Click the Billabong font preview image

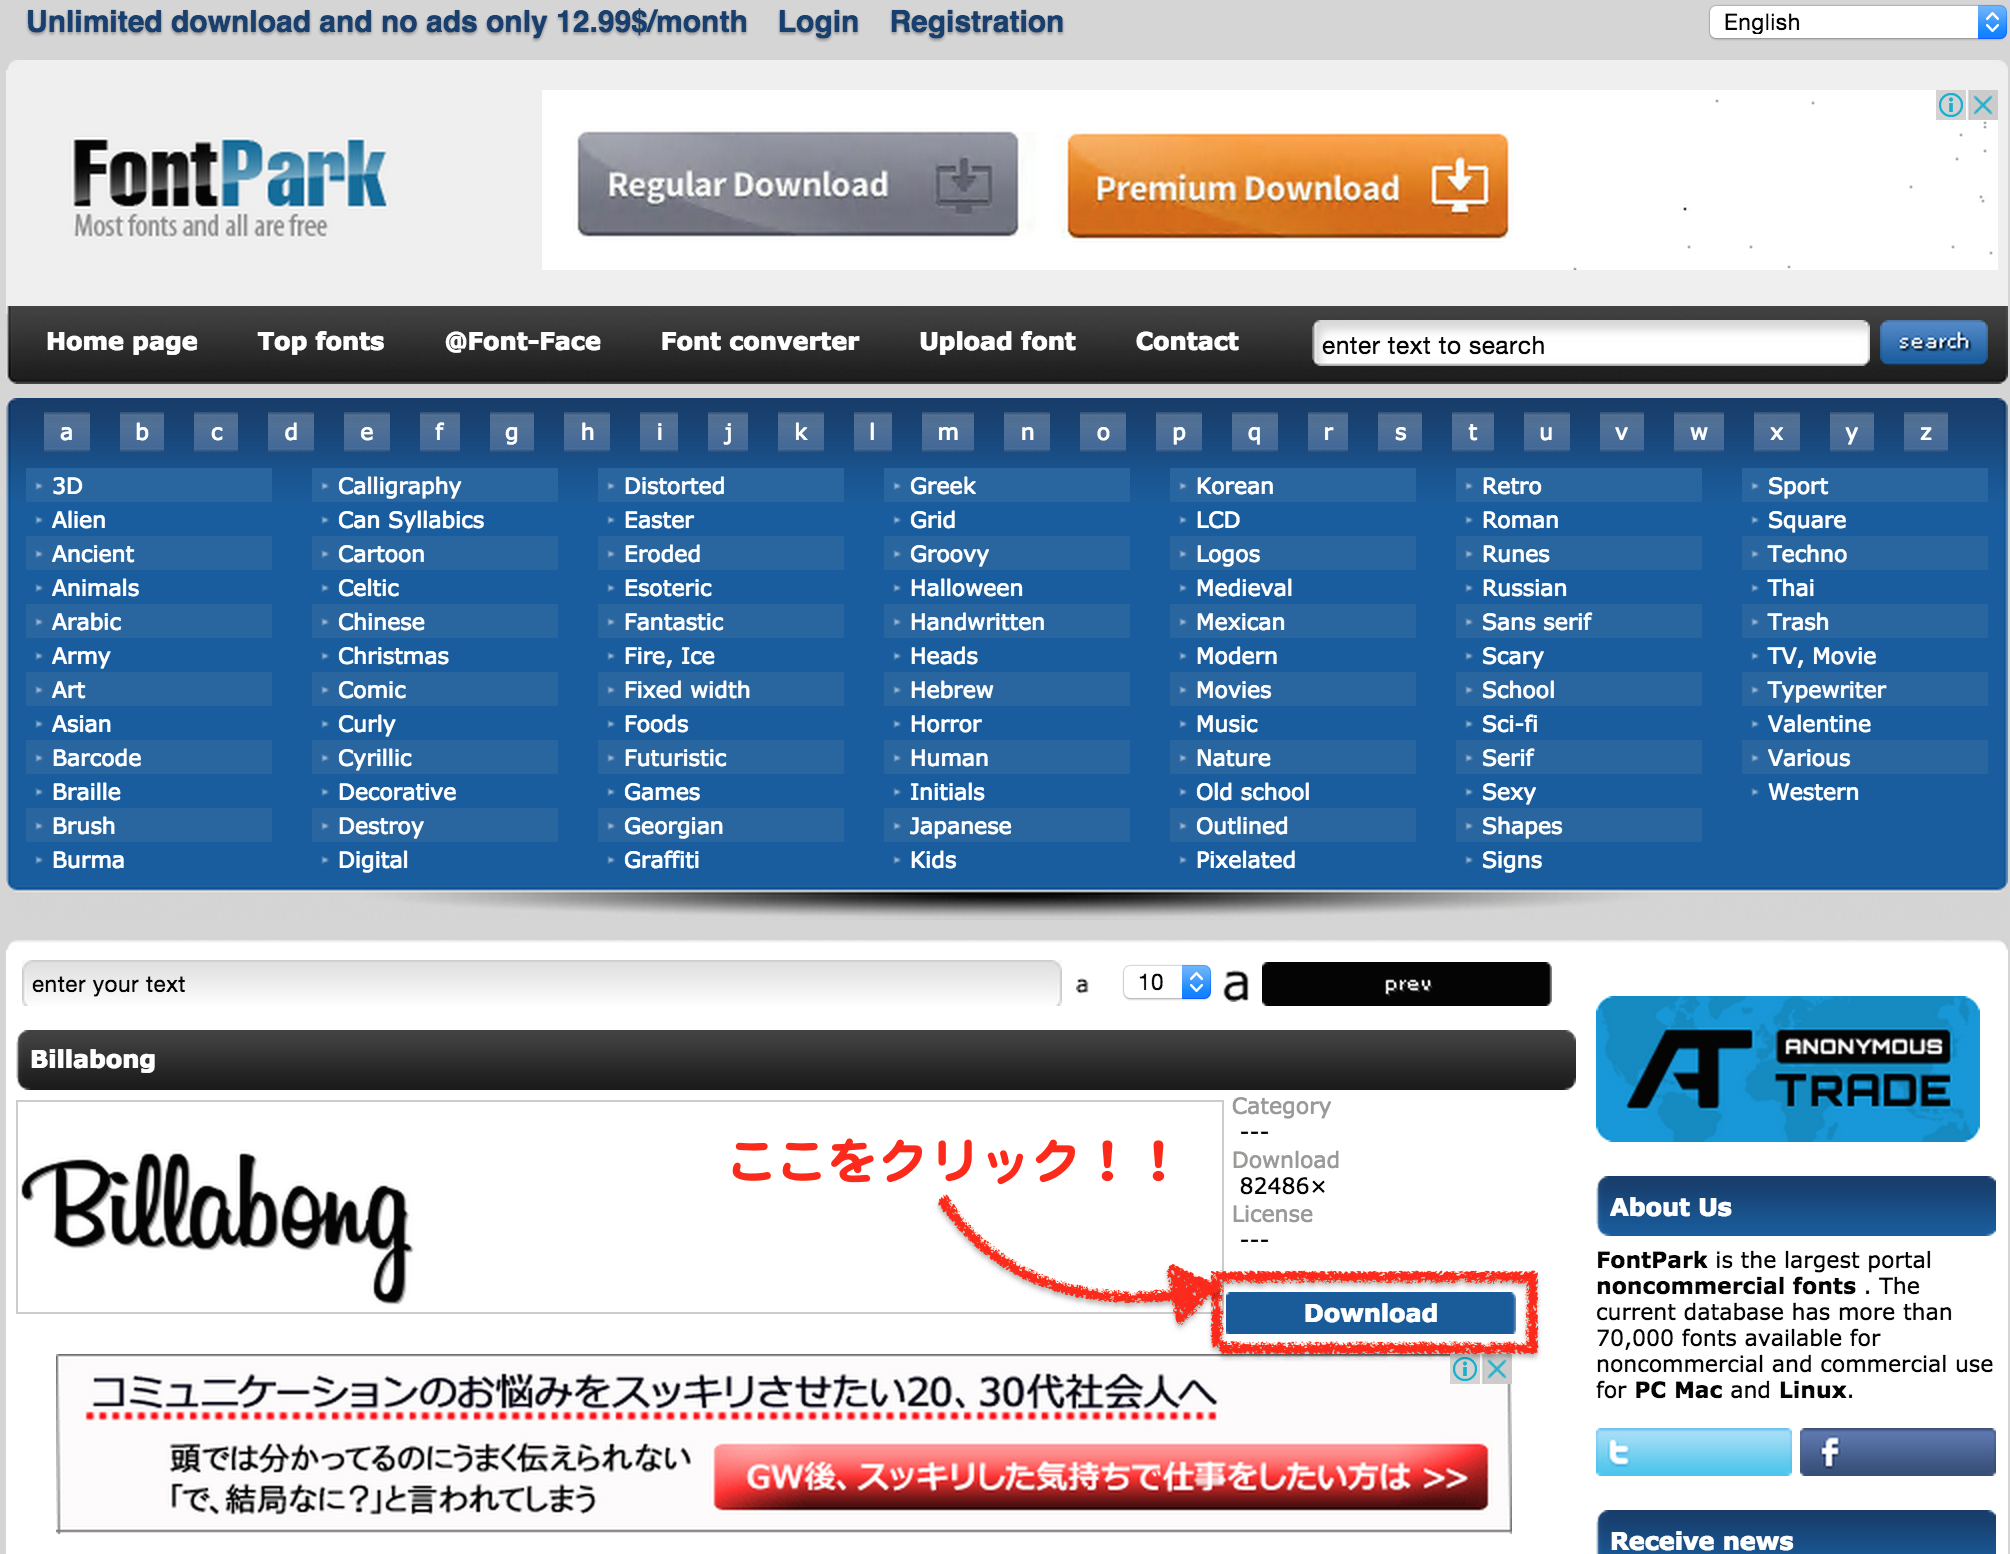pos(619,1207)
